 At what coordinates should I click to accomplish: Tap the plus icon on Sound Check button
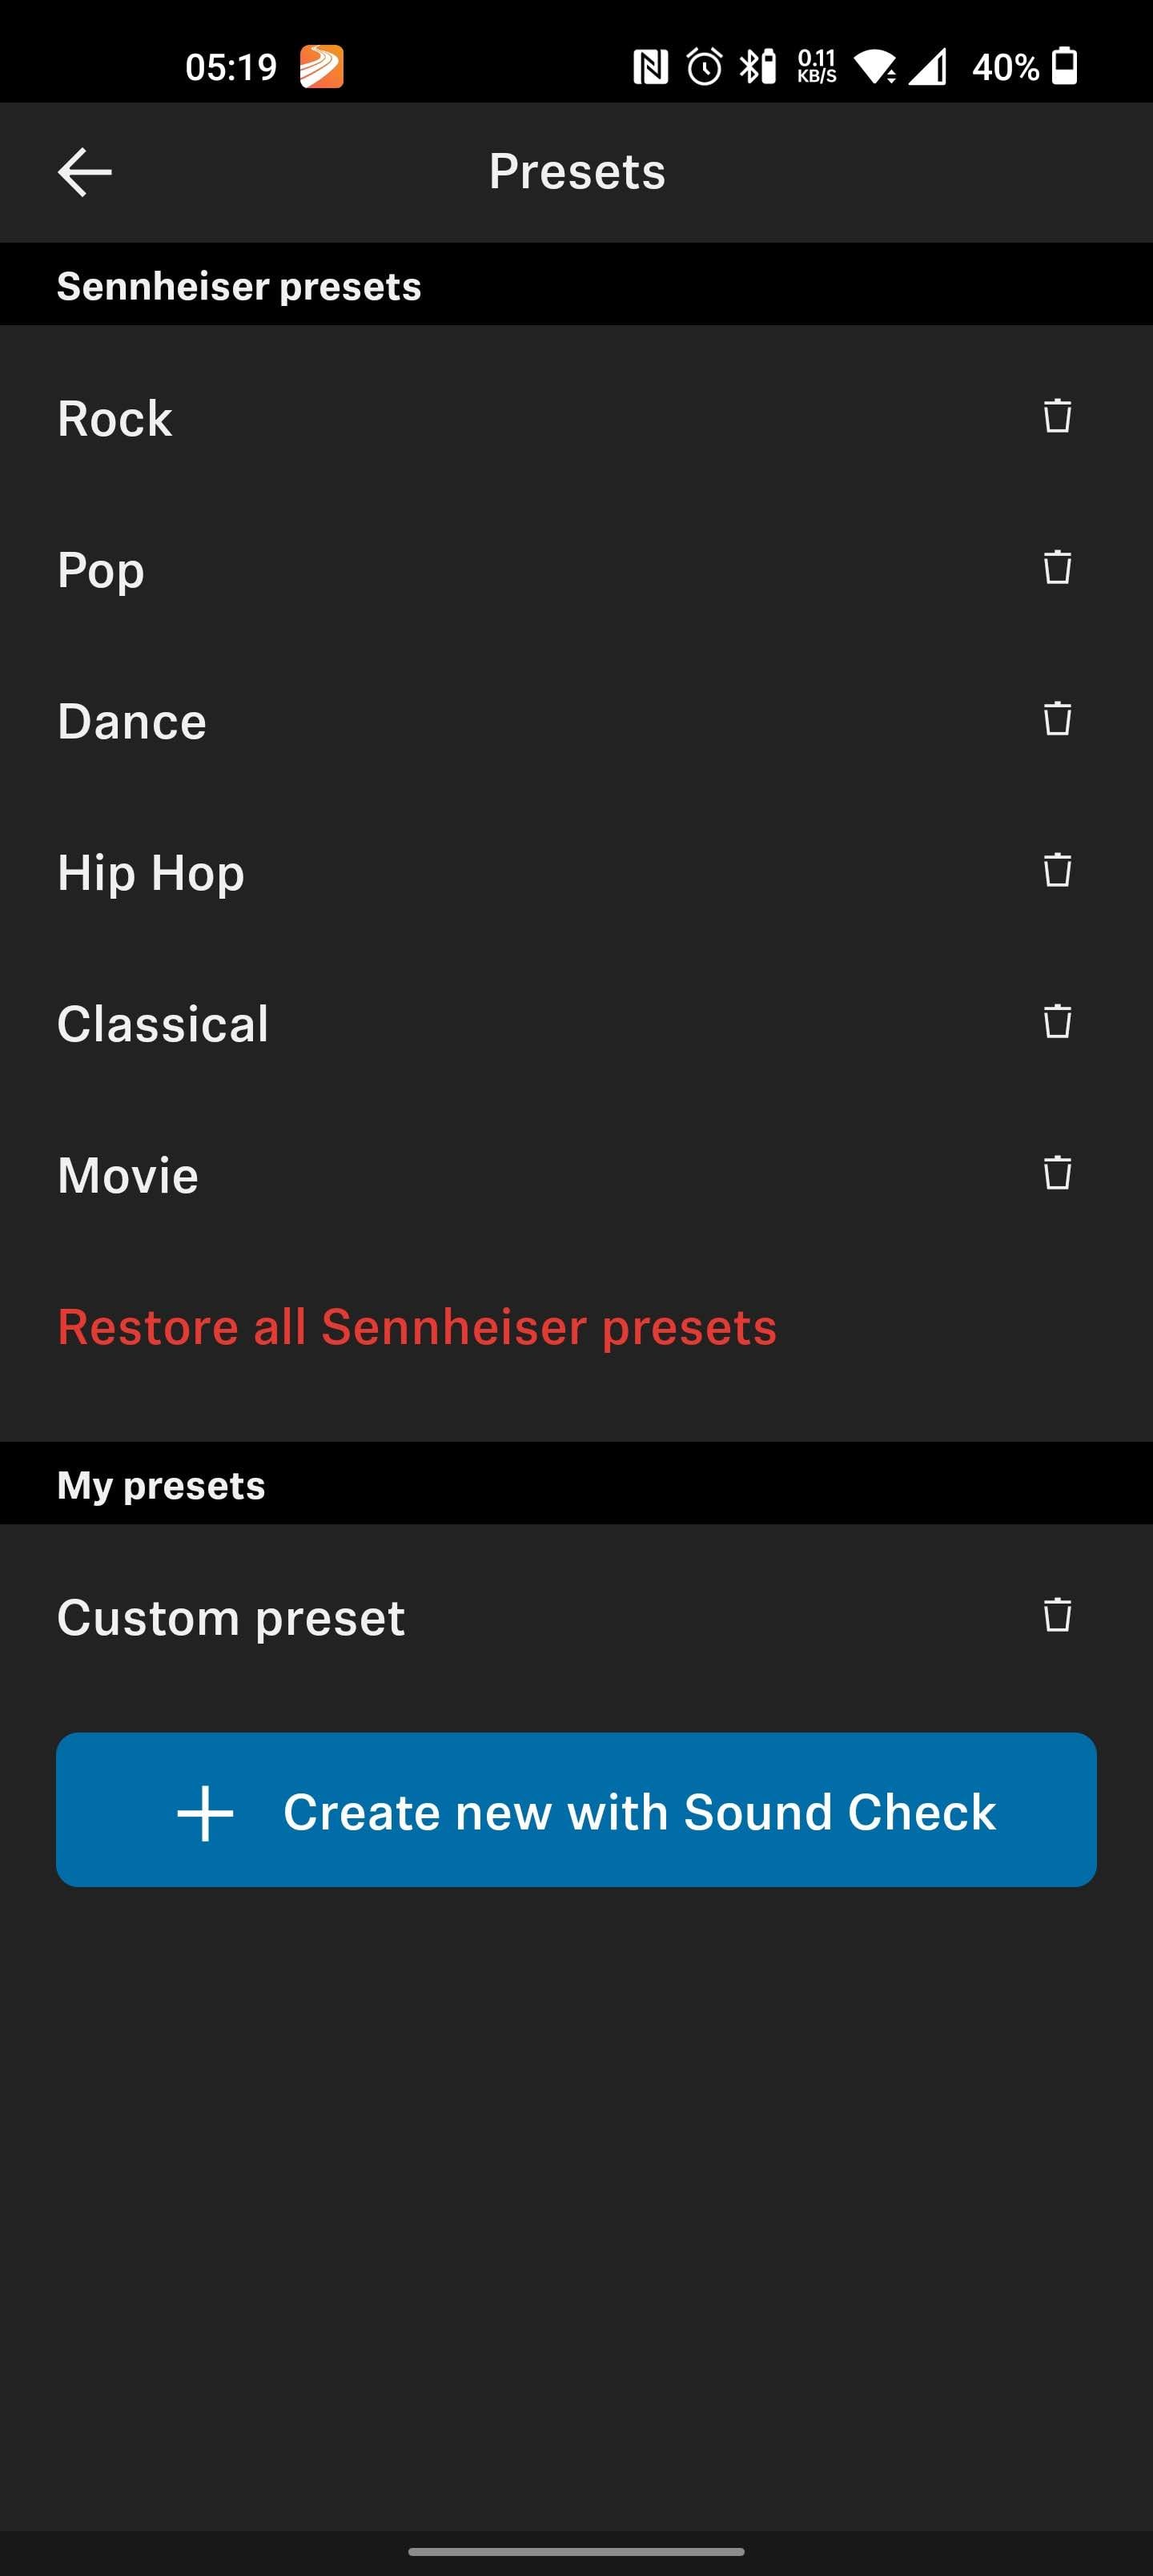(205, 1813)
